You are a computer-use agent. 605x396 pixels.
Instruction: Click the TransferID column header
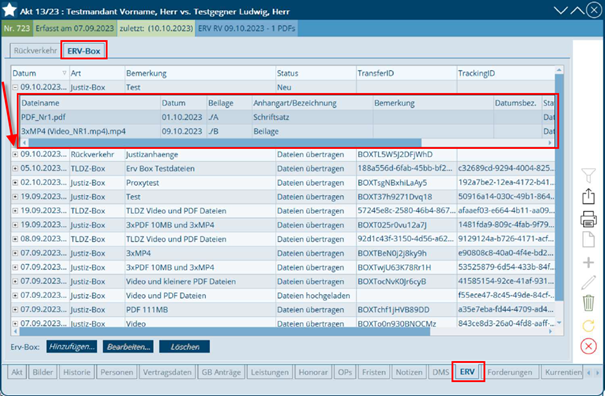[406, 73]
